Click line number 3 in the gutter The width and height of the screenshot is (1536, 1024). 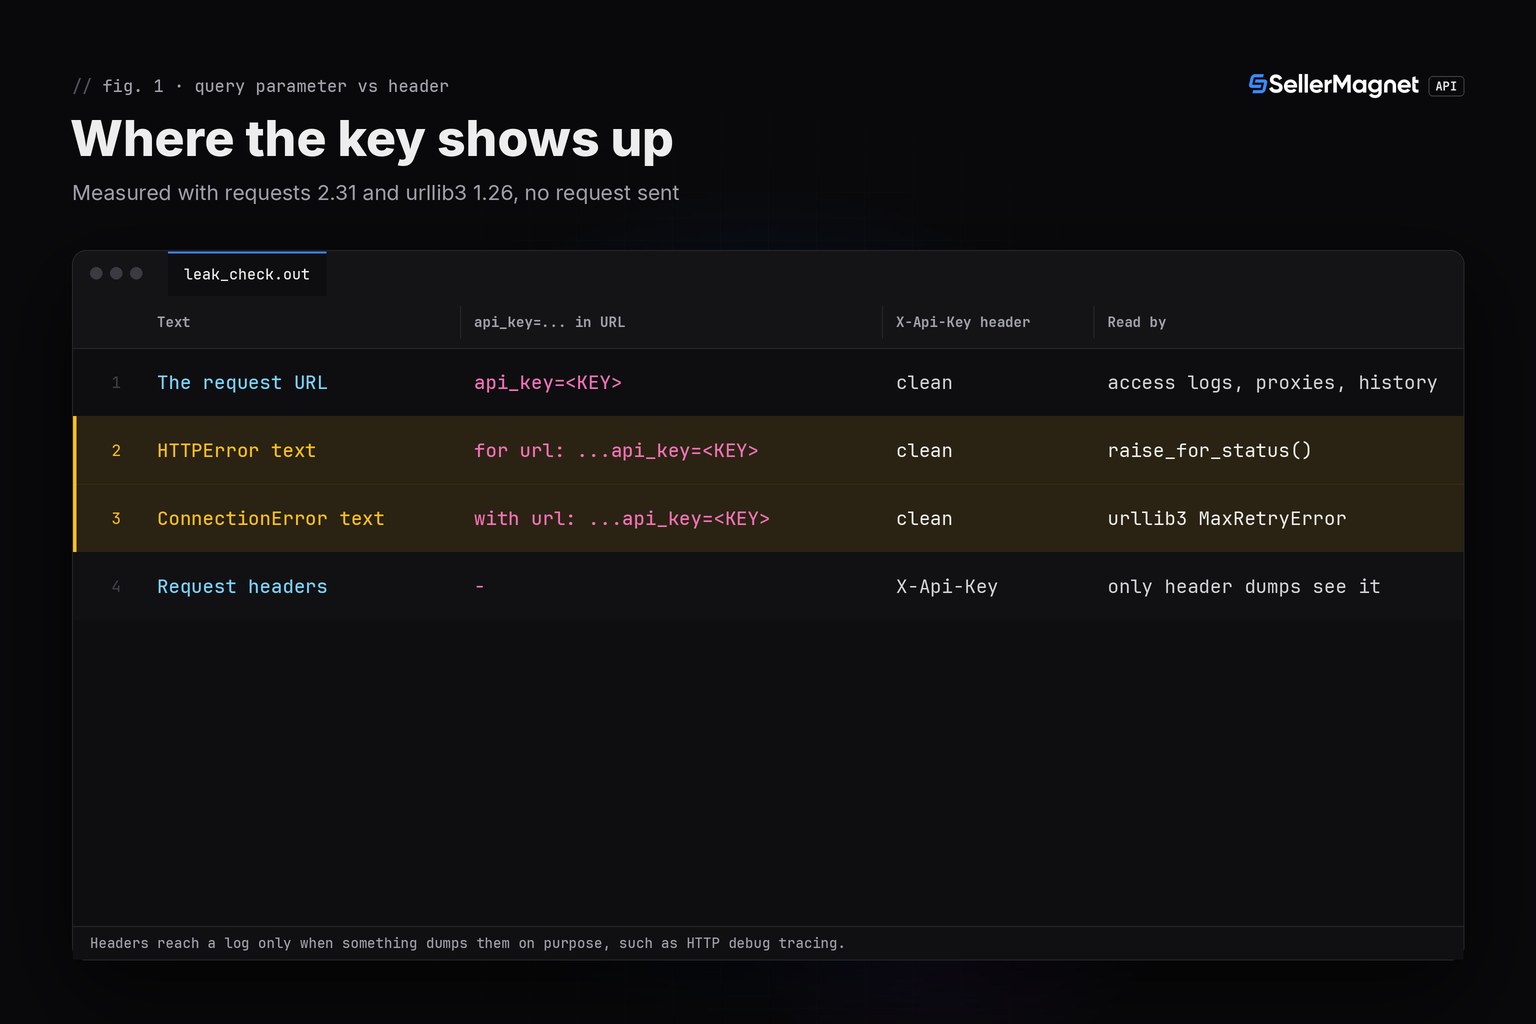pos(116,519)
